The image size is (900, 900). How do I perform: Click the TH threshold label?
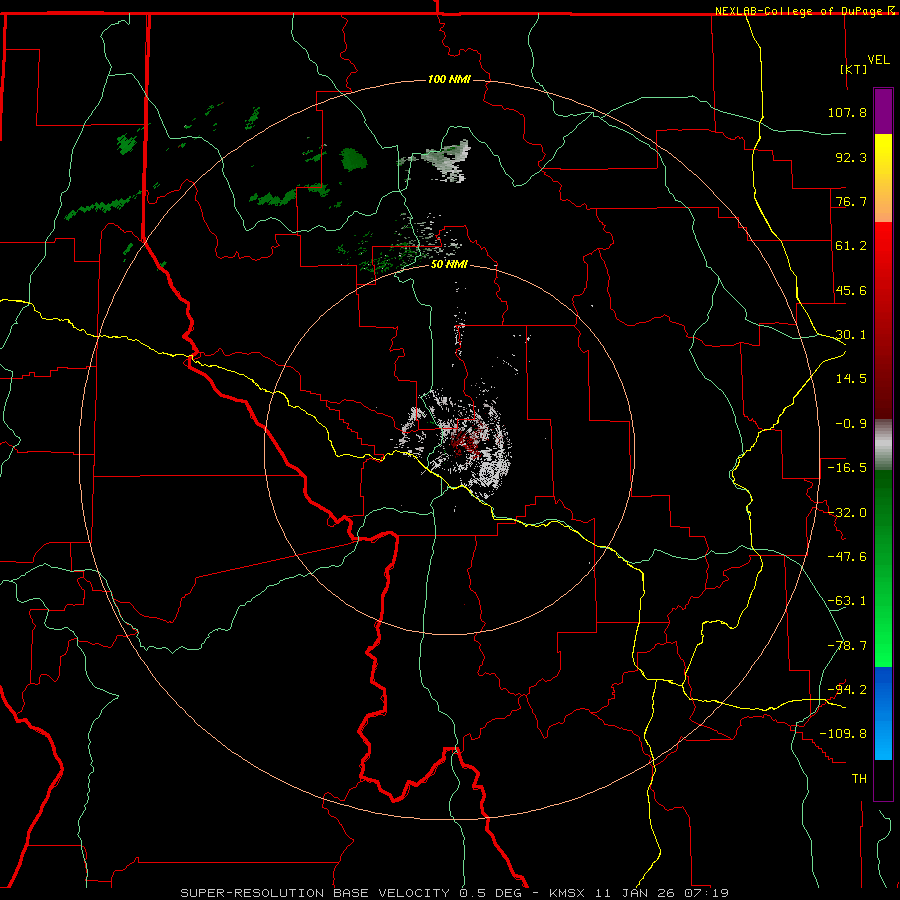pyautogui.click(x=859, y=779)
